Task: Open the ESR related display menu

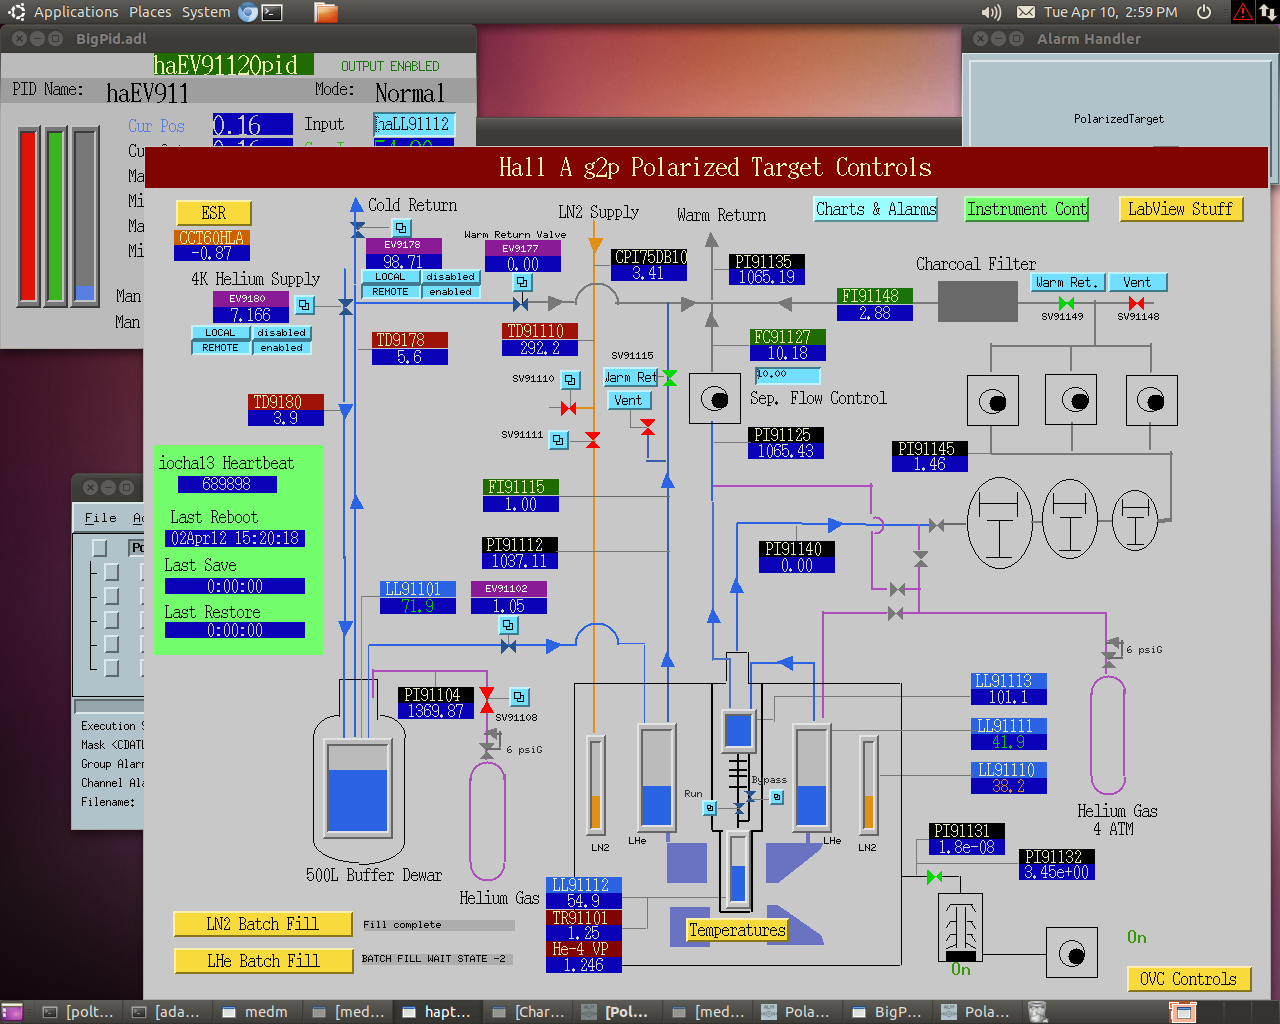Action: 214,213
